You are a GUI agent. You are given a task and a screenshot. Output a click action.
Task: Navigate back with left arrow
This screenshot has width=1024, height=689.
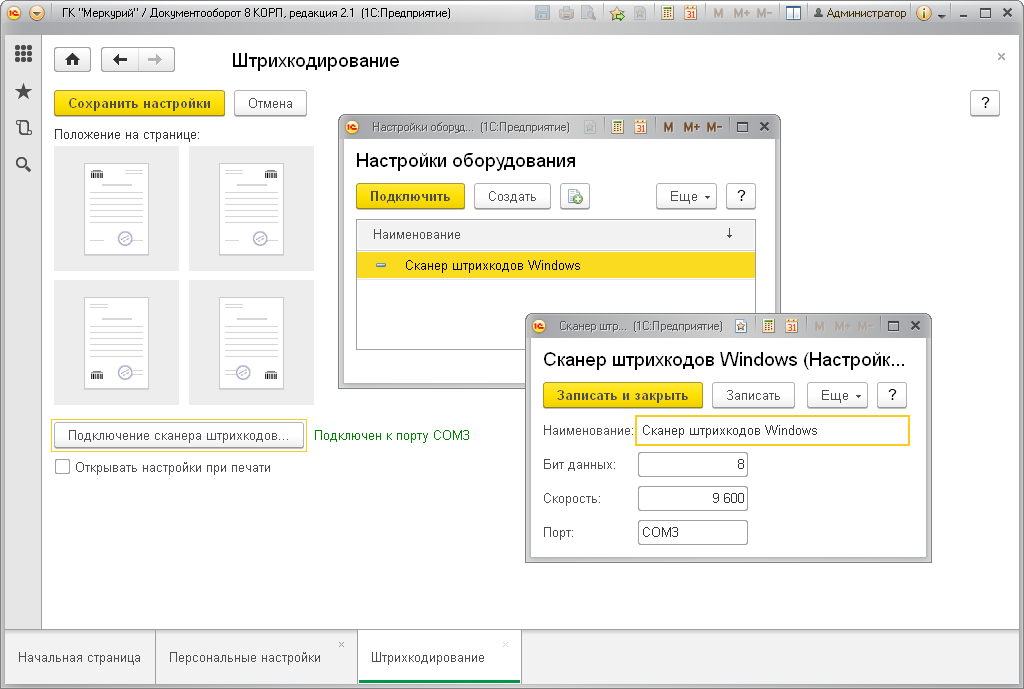point(120,60)
